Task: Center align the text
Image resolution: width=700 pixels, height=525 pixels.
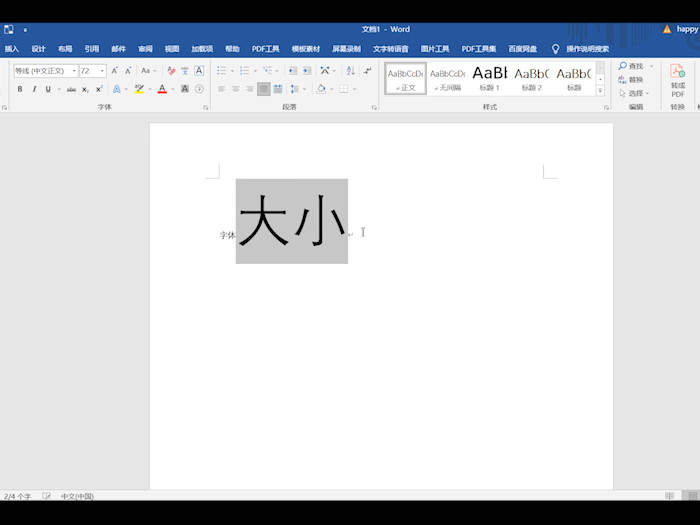Action: [x=236, y=89]
